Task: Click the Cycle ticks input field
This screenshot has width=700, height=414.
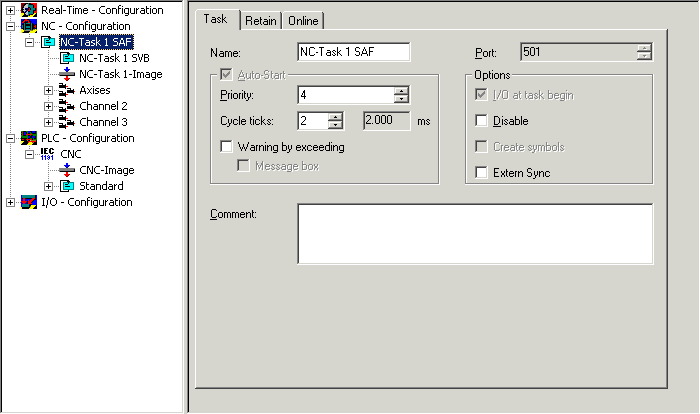Action: click(x=313, y=121)
